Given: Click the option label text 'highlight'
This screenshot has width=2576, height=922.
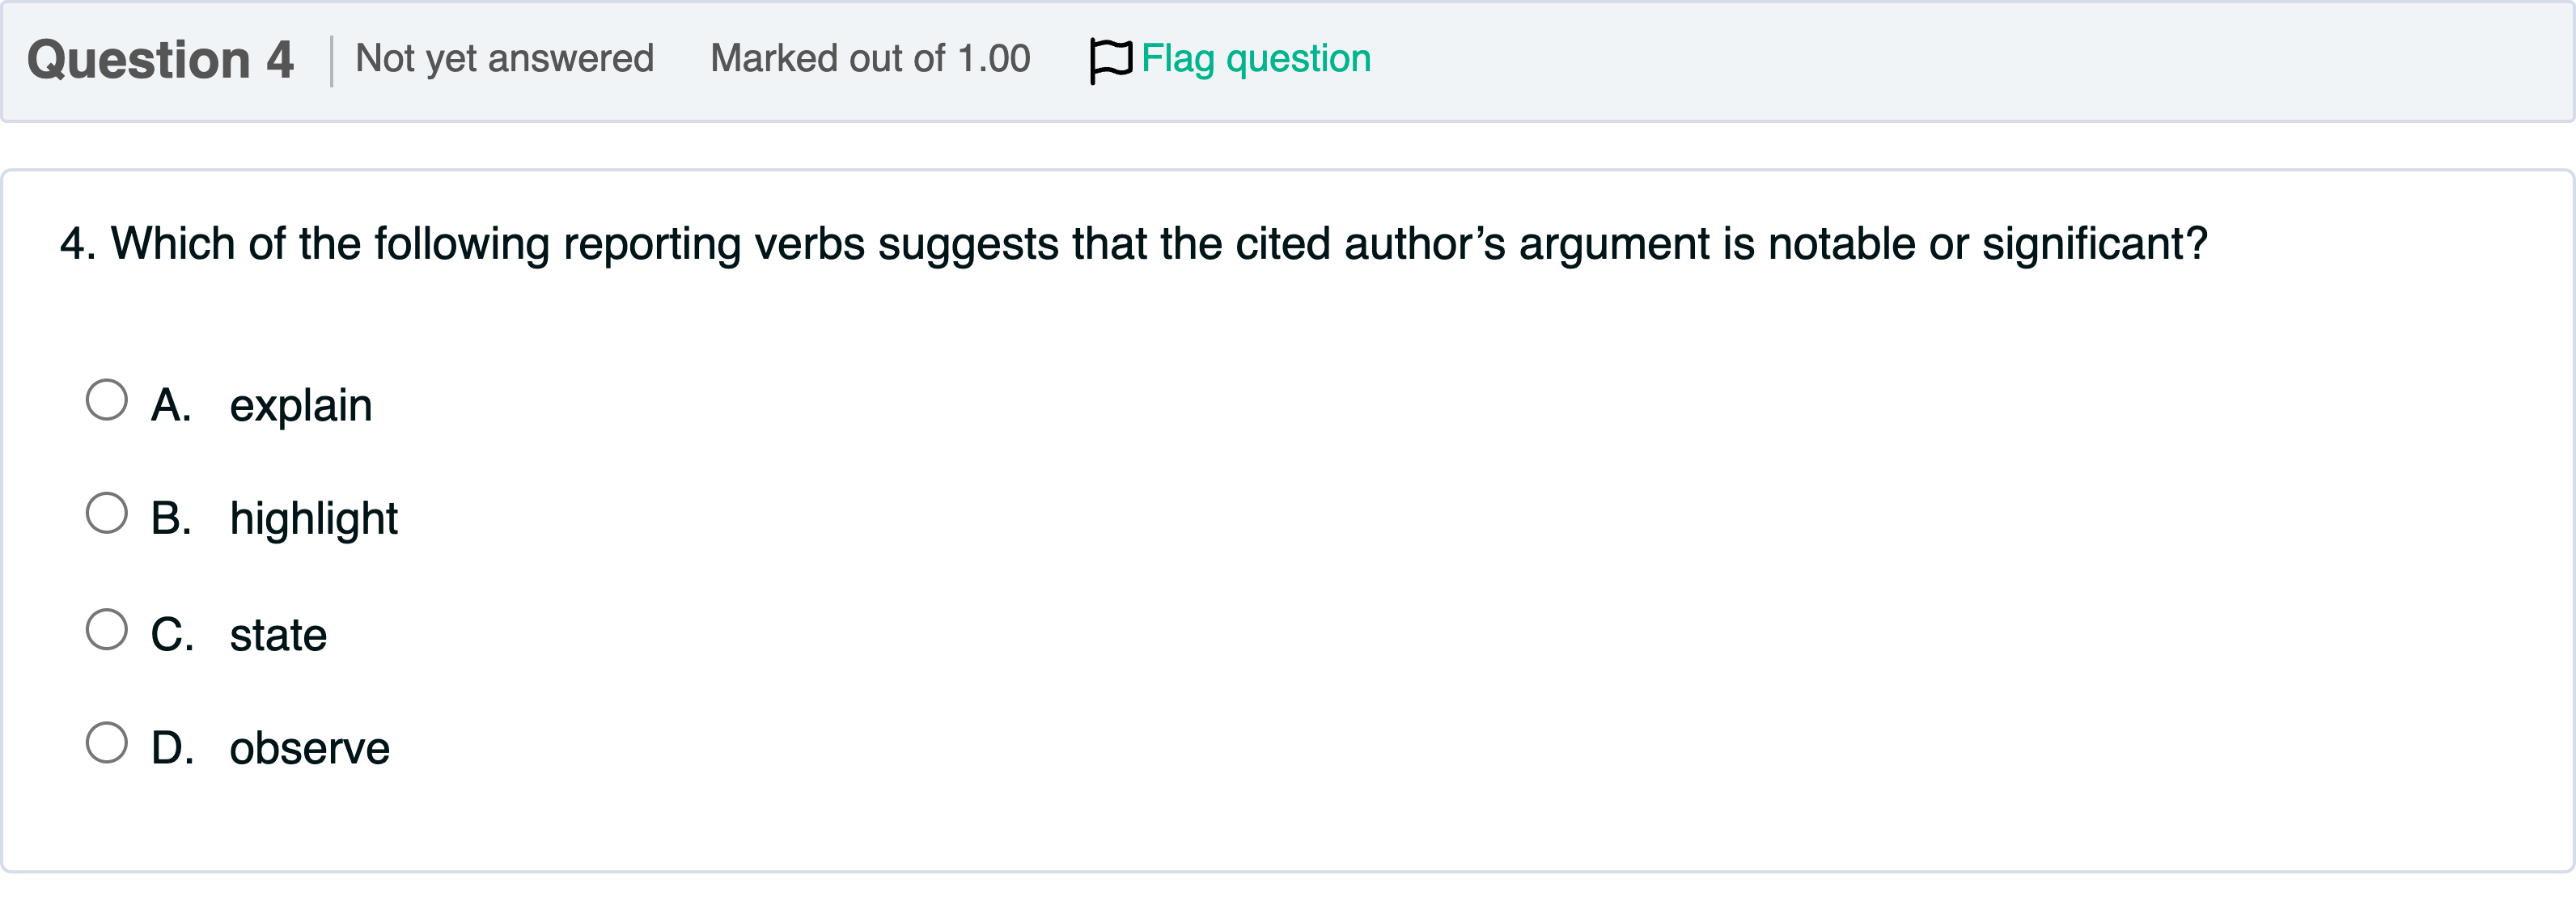Looking at the screenshot, I should 313,518.
